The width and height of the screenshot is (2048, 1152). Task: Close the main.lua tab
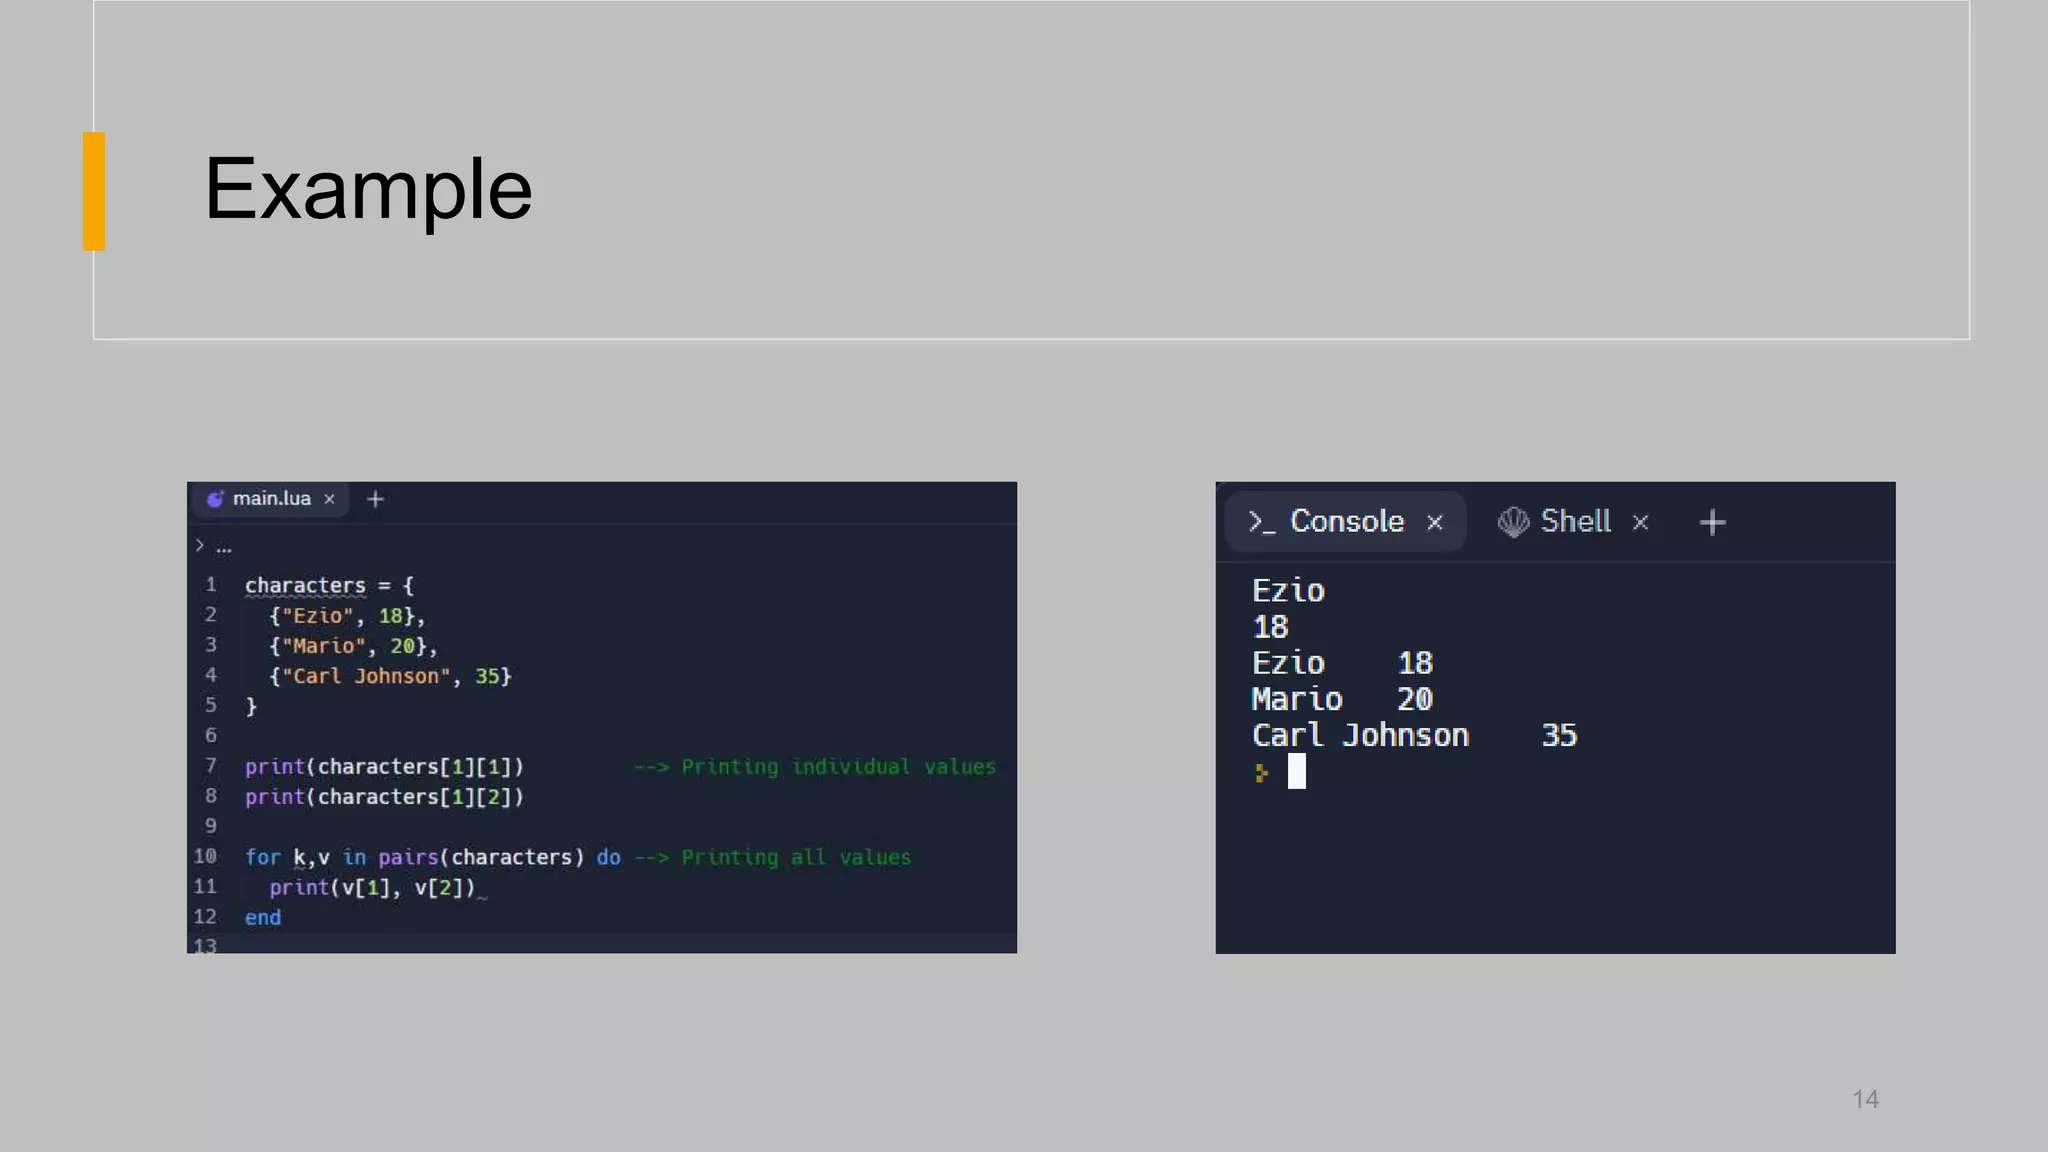pyautogui.click(x=329, y=499)
